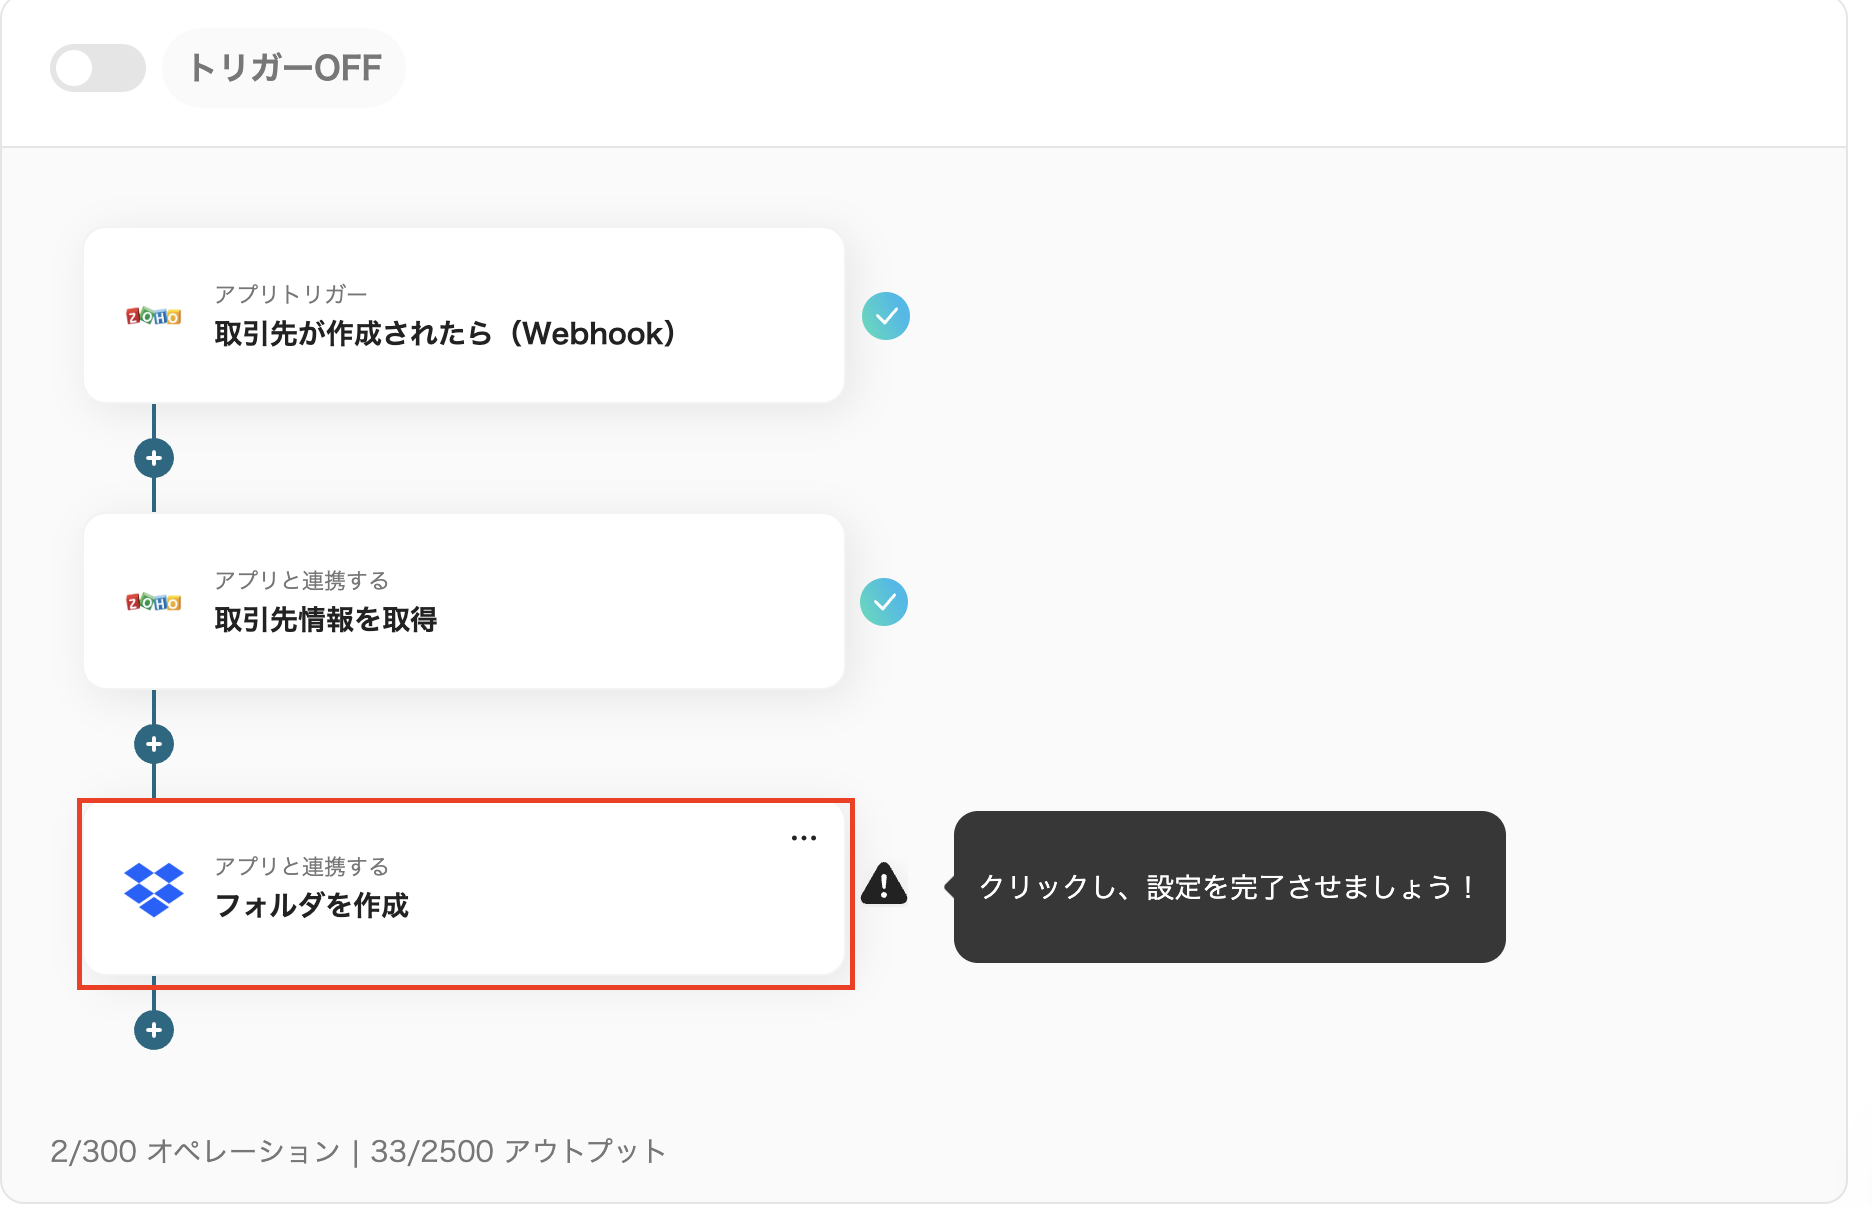
Task: Click the tooltip クリックし、設定を完了させましょう！
Action: (1229, 886)
